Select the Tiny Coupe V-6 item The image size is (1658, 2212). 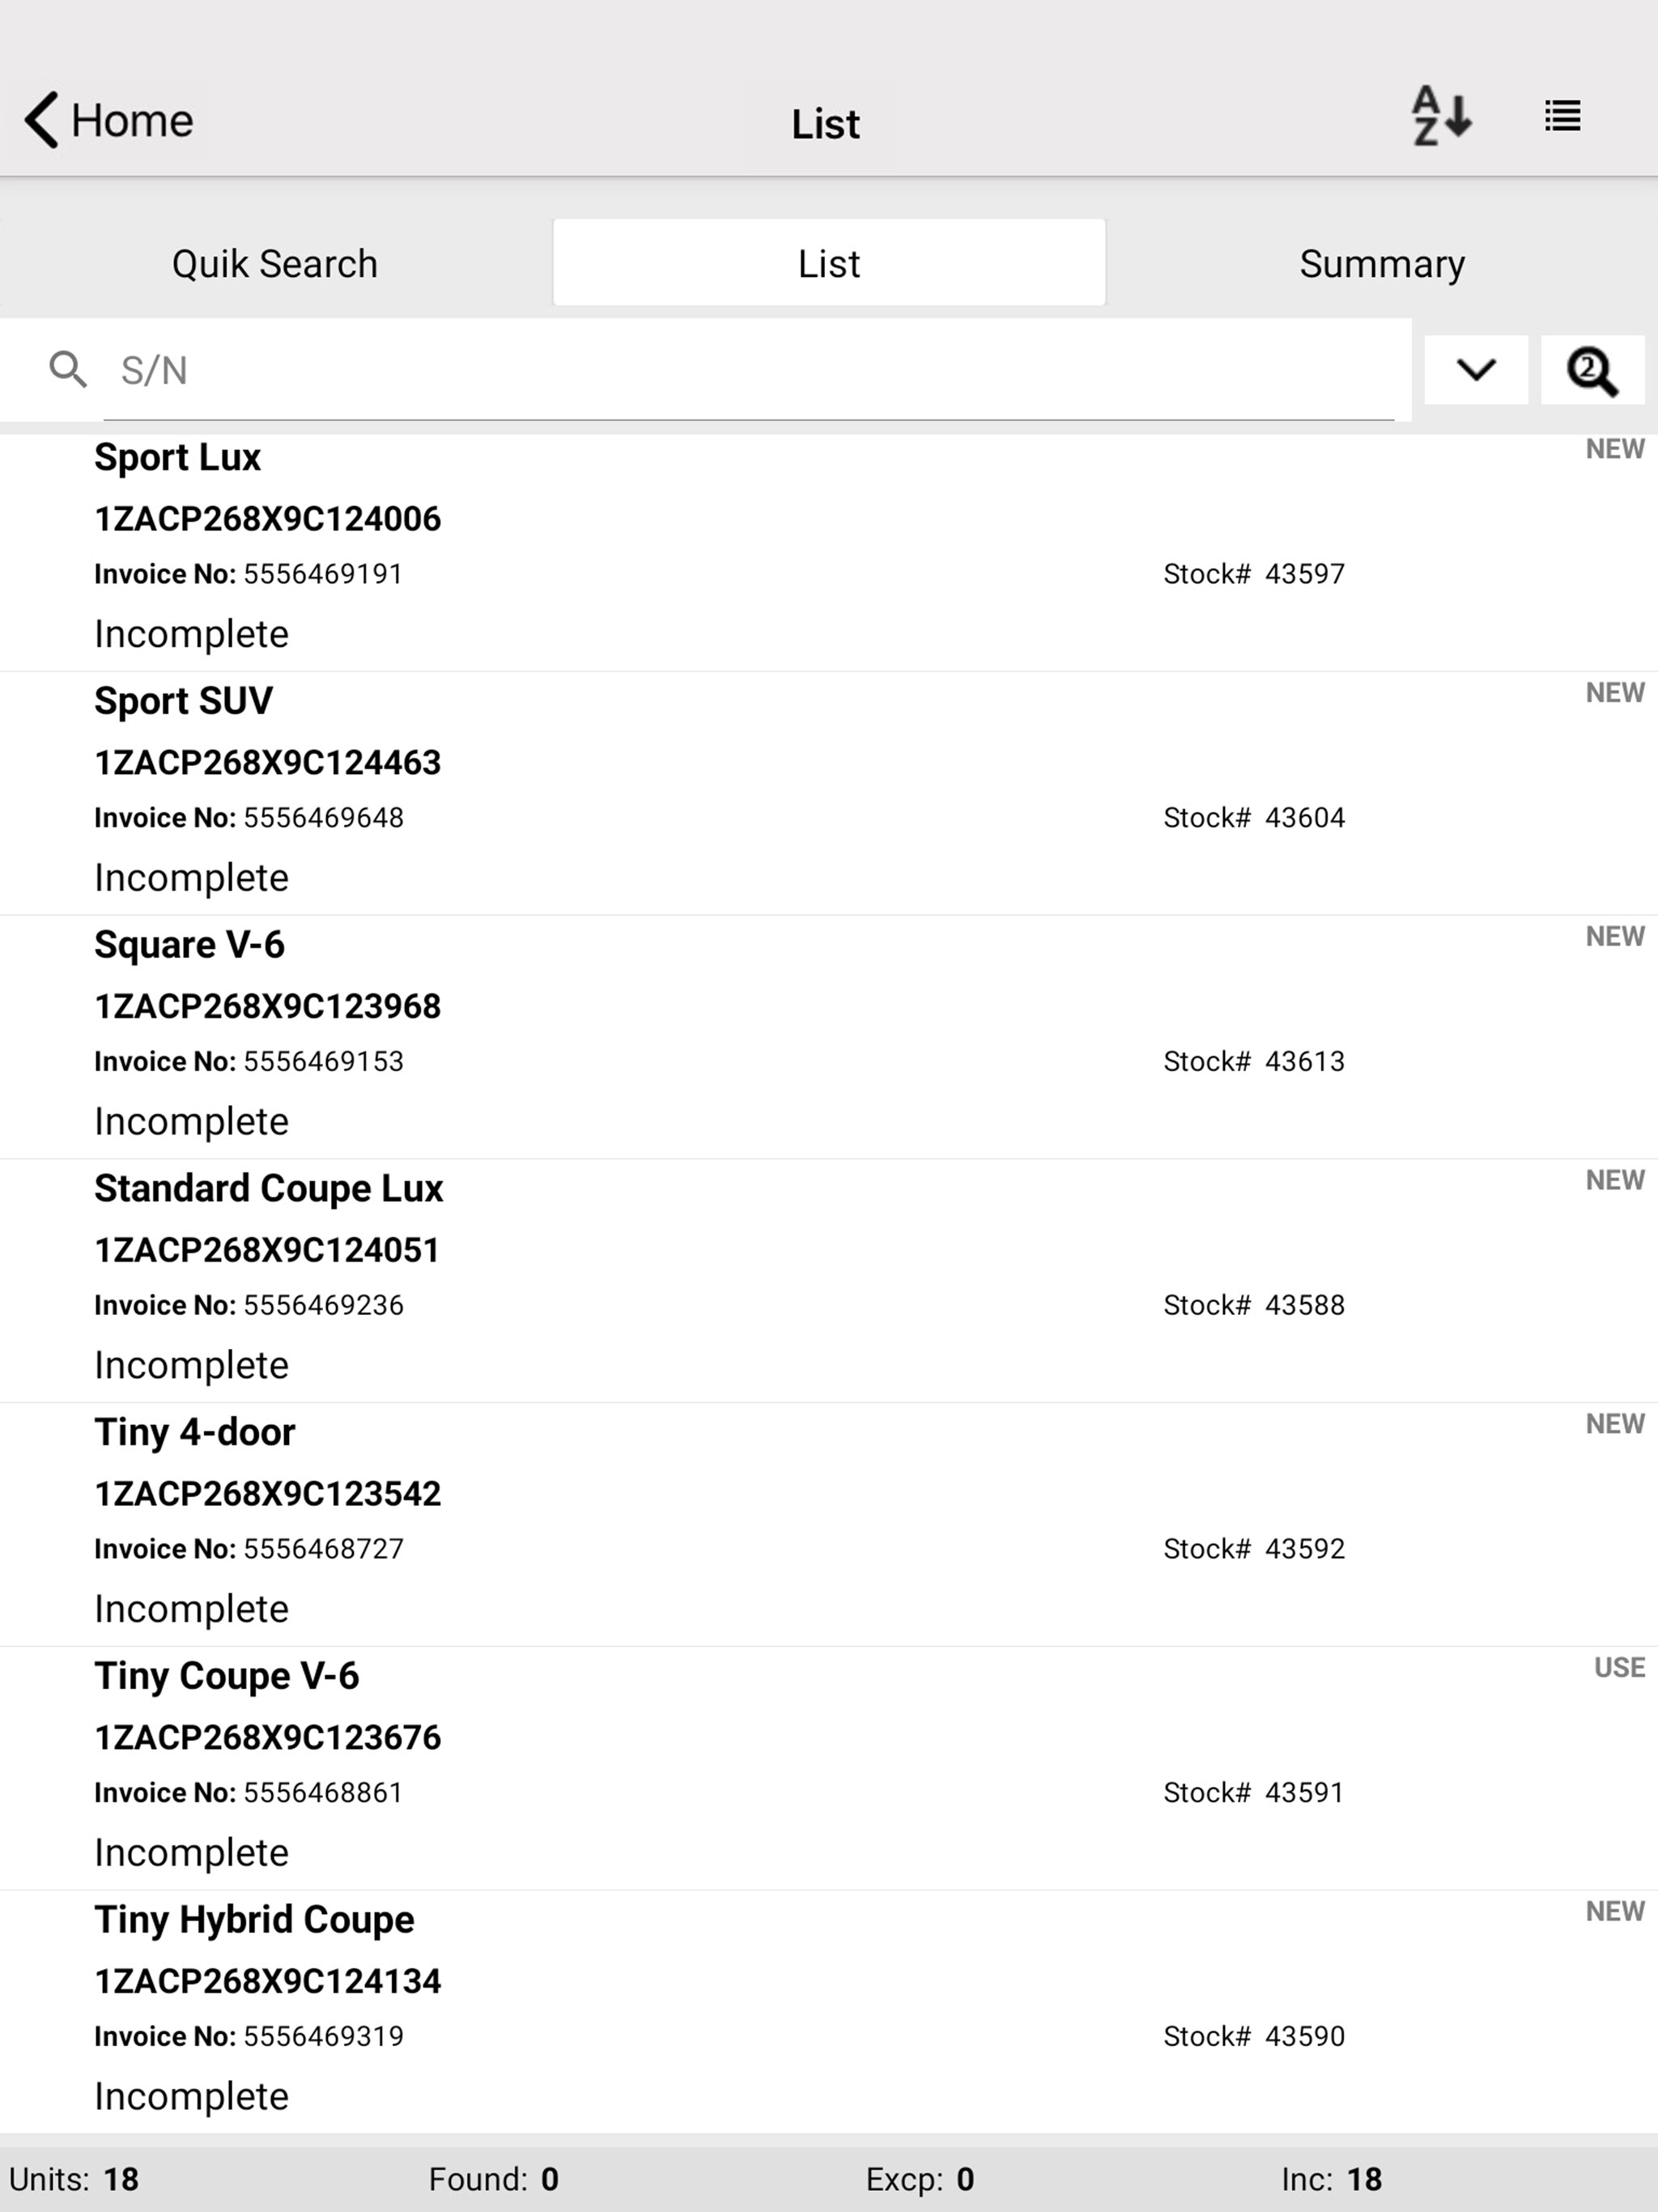[x=829, y=1769]
